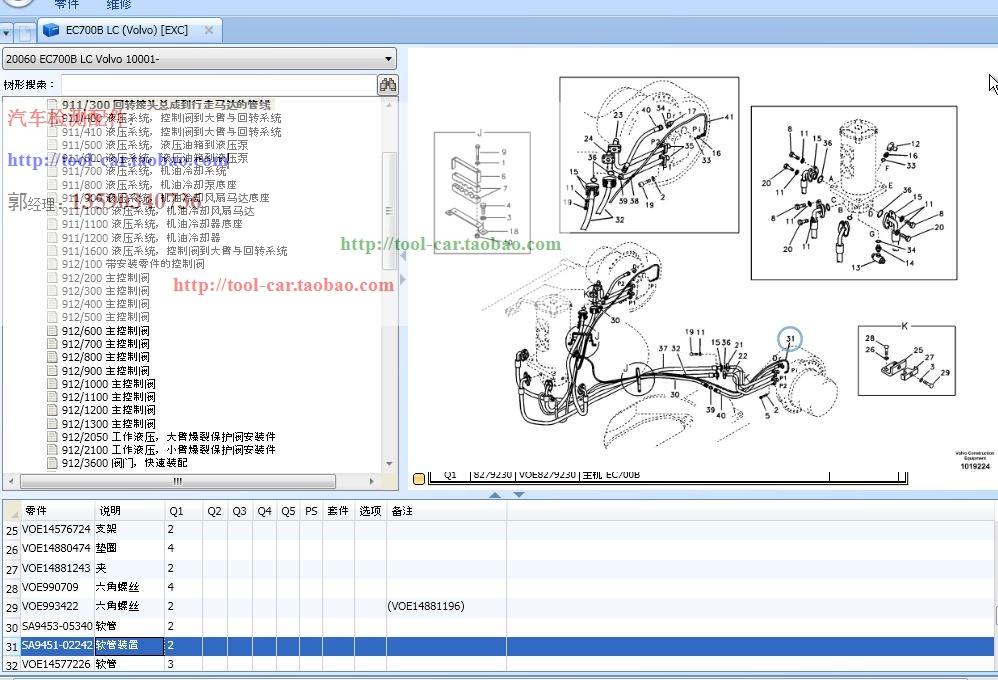Open the 零件 menu at top

click(x=67, y=4)
